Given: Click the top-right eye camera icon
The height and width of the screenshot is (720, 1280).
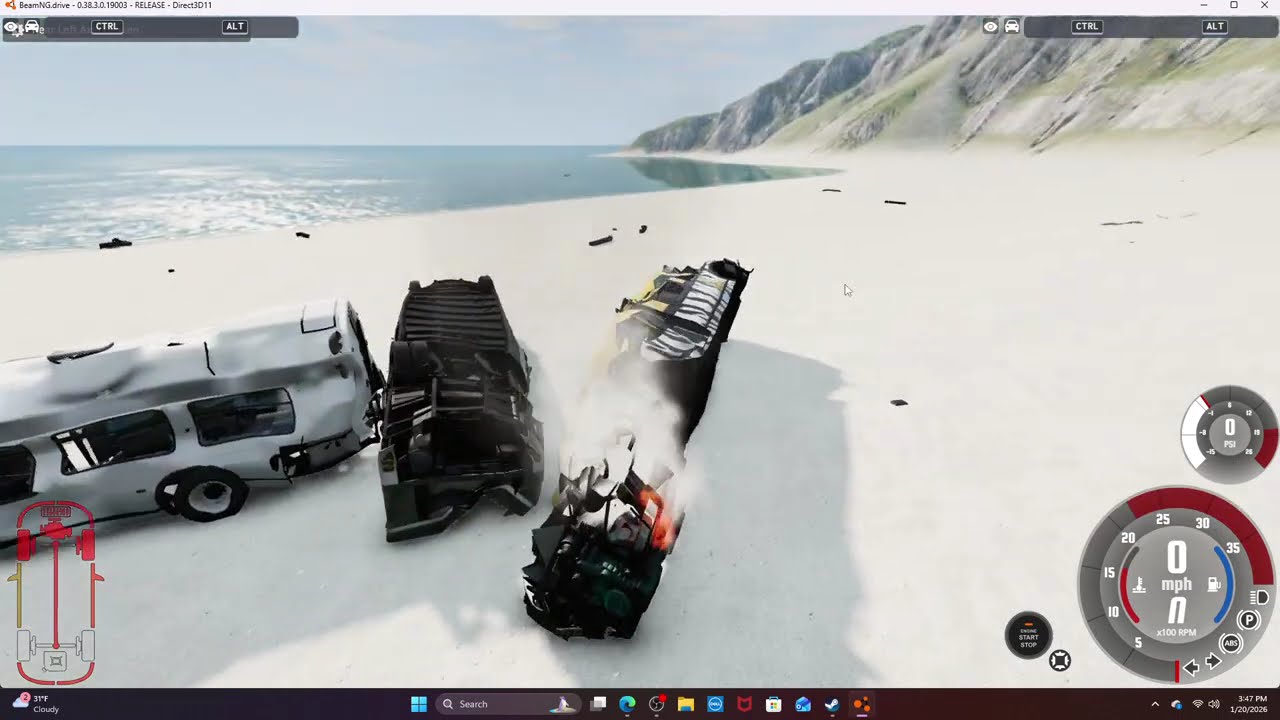Looking at the screenshot, I should 990,27.
